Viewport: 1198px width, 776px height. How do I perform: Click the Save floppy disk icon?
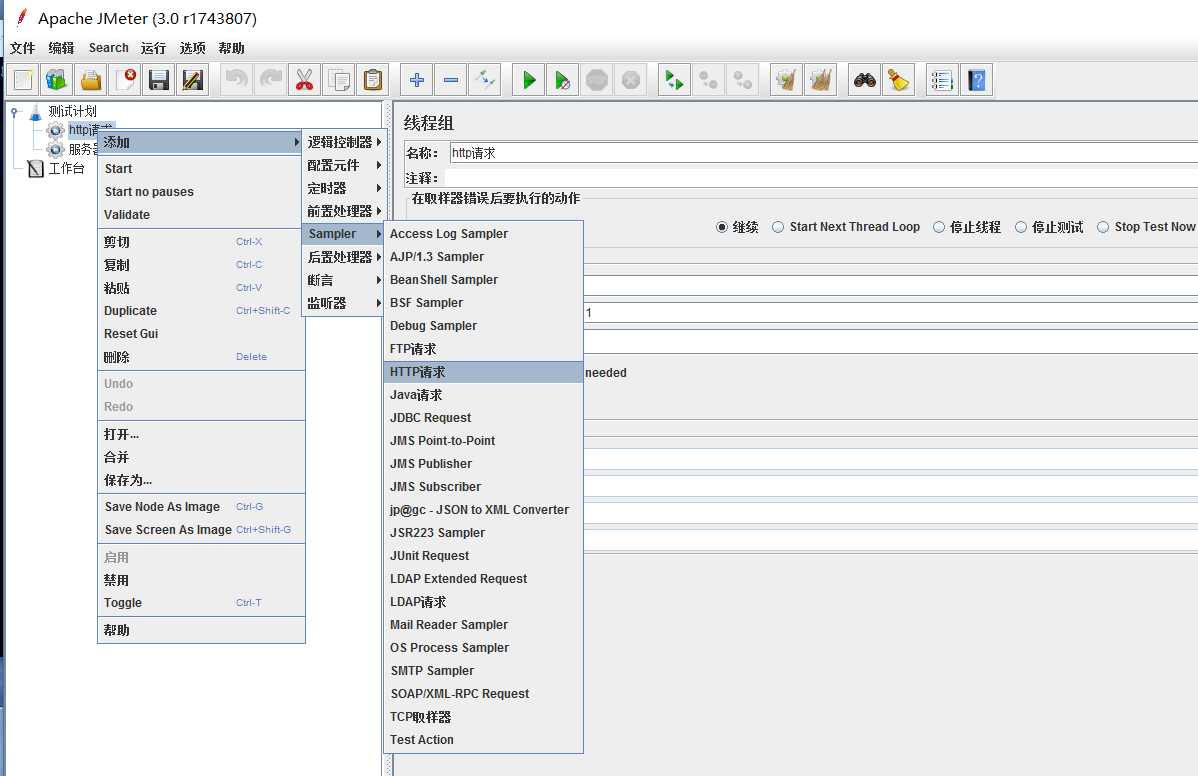click(x=159, y=80)
